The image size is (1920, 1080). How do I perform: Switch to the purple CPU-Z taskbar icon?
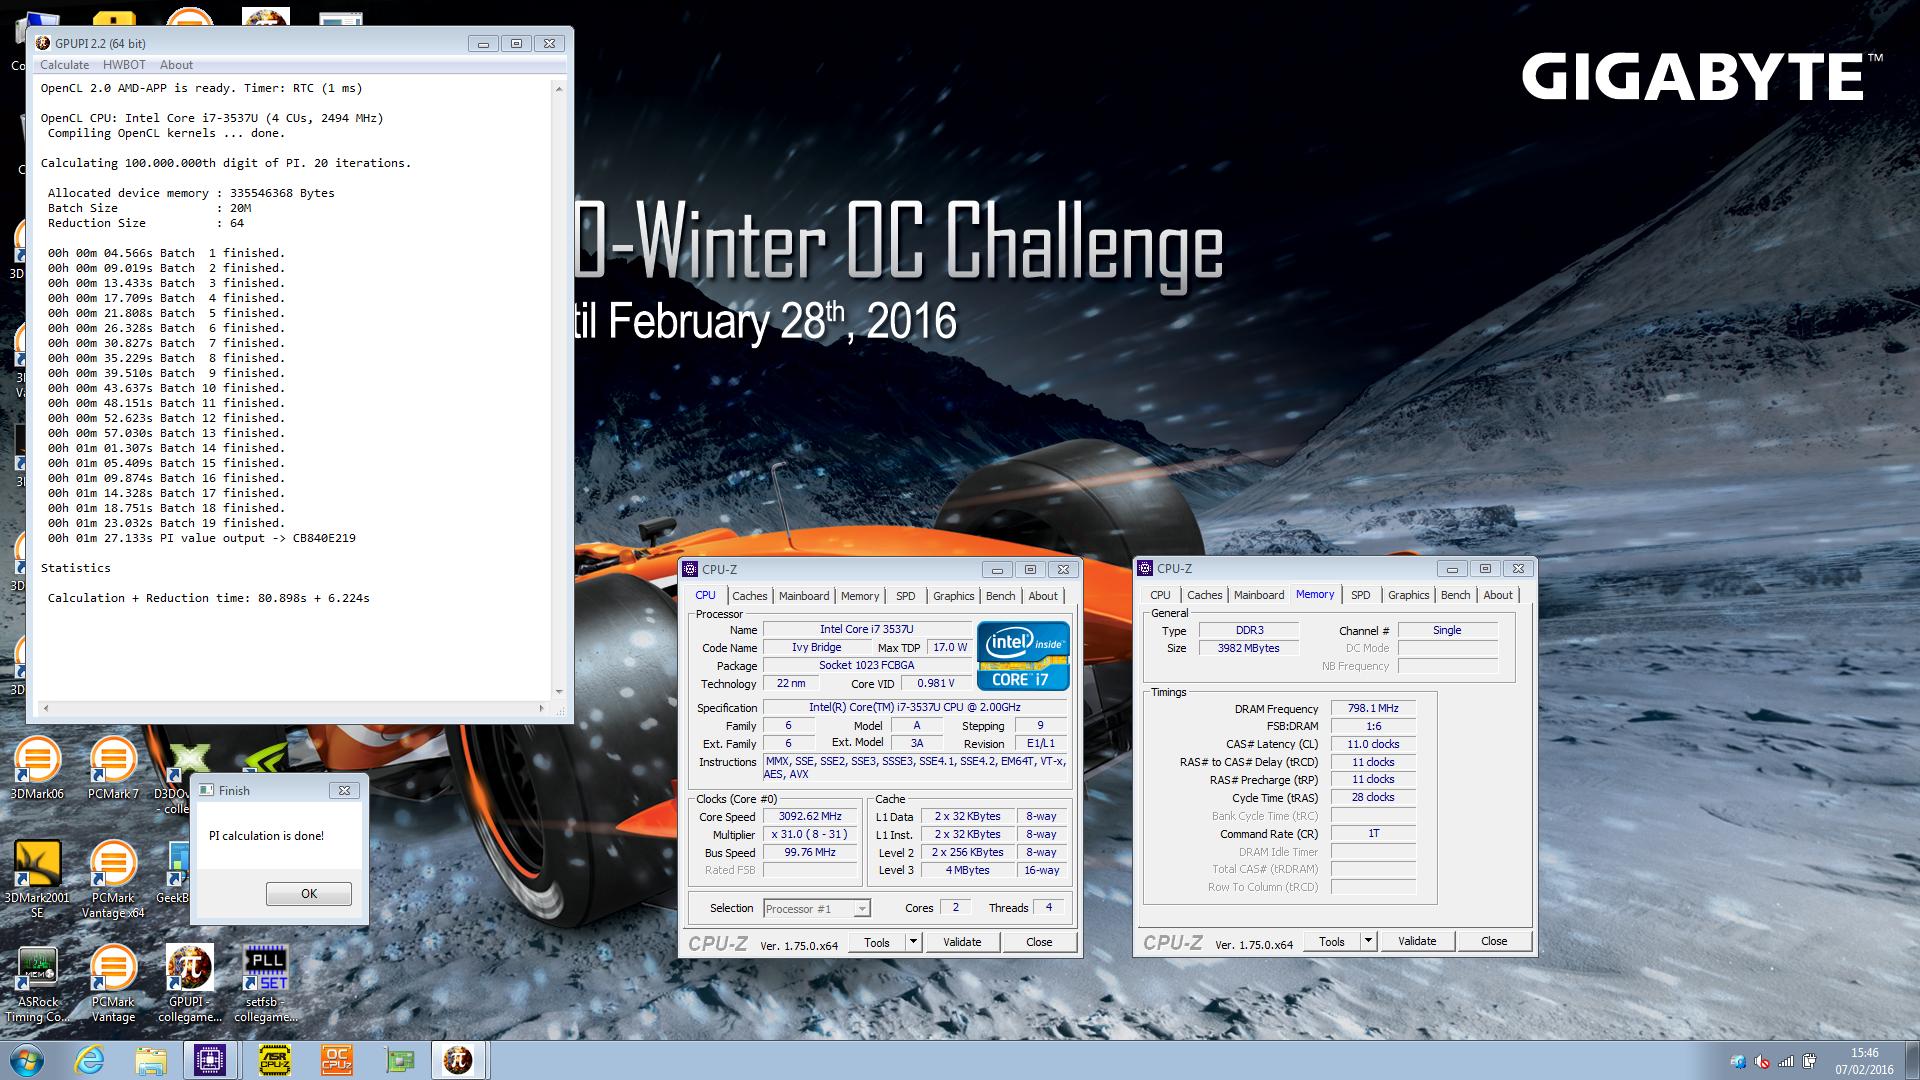(x=211, y=1060)
